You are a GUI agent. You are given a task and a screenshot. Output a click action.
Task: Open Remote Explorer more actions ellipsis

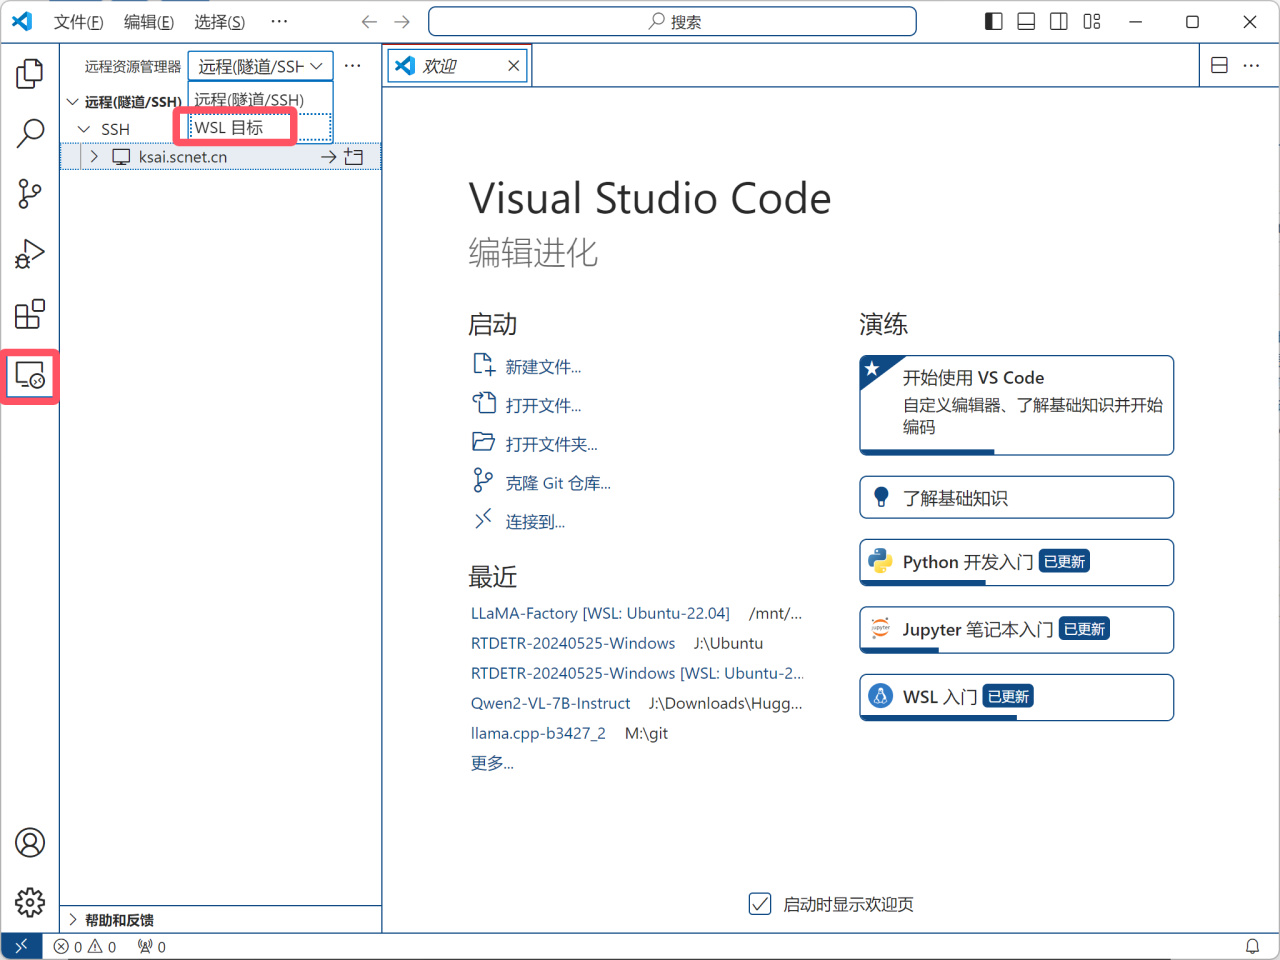pyautogui.click(x=353, y=66)
